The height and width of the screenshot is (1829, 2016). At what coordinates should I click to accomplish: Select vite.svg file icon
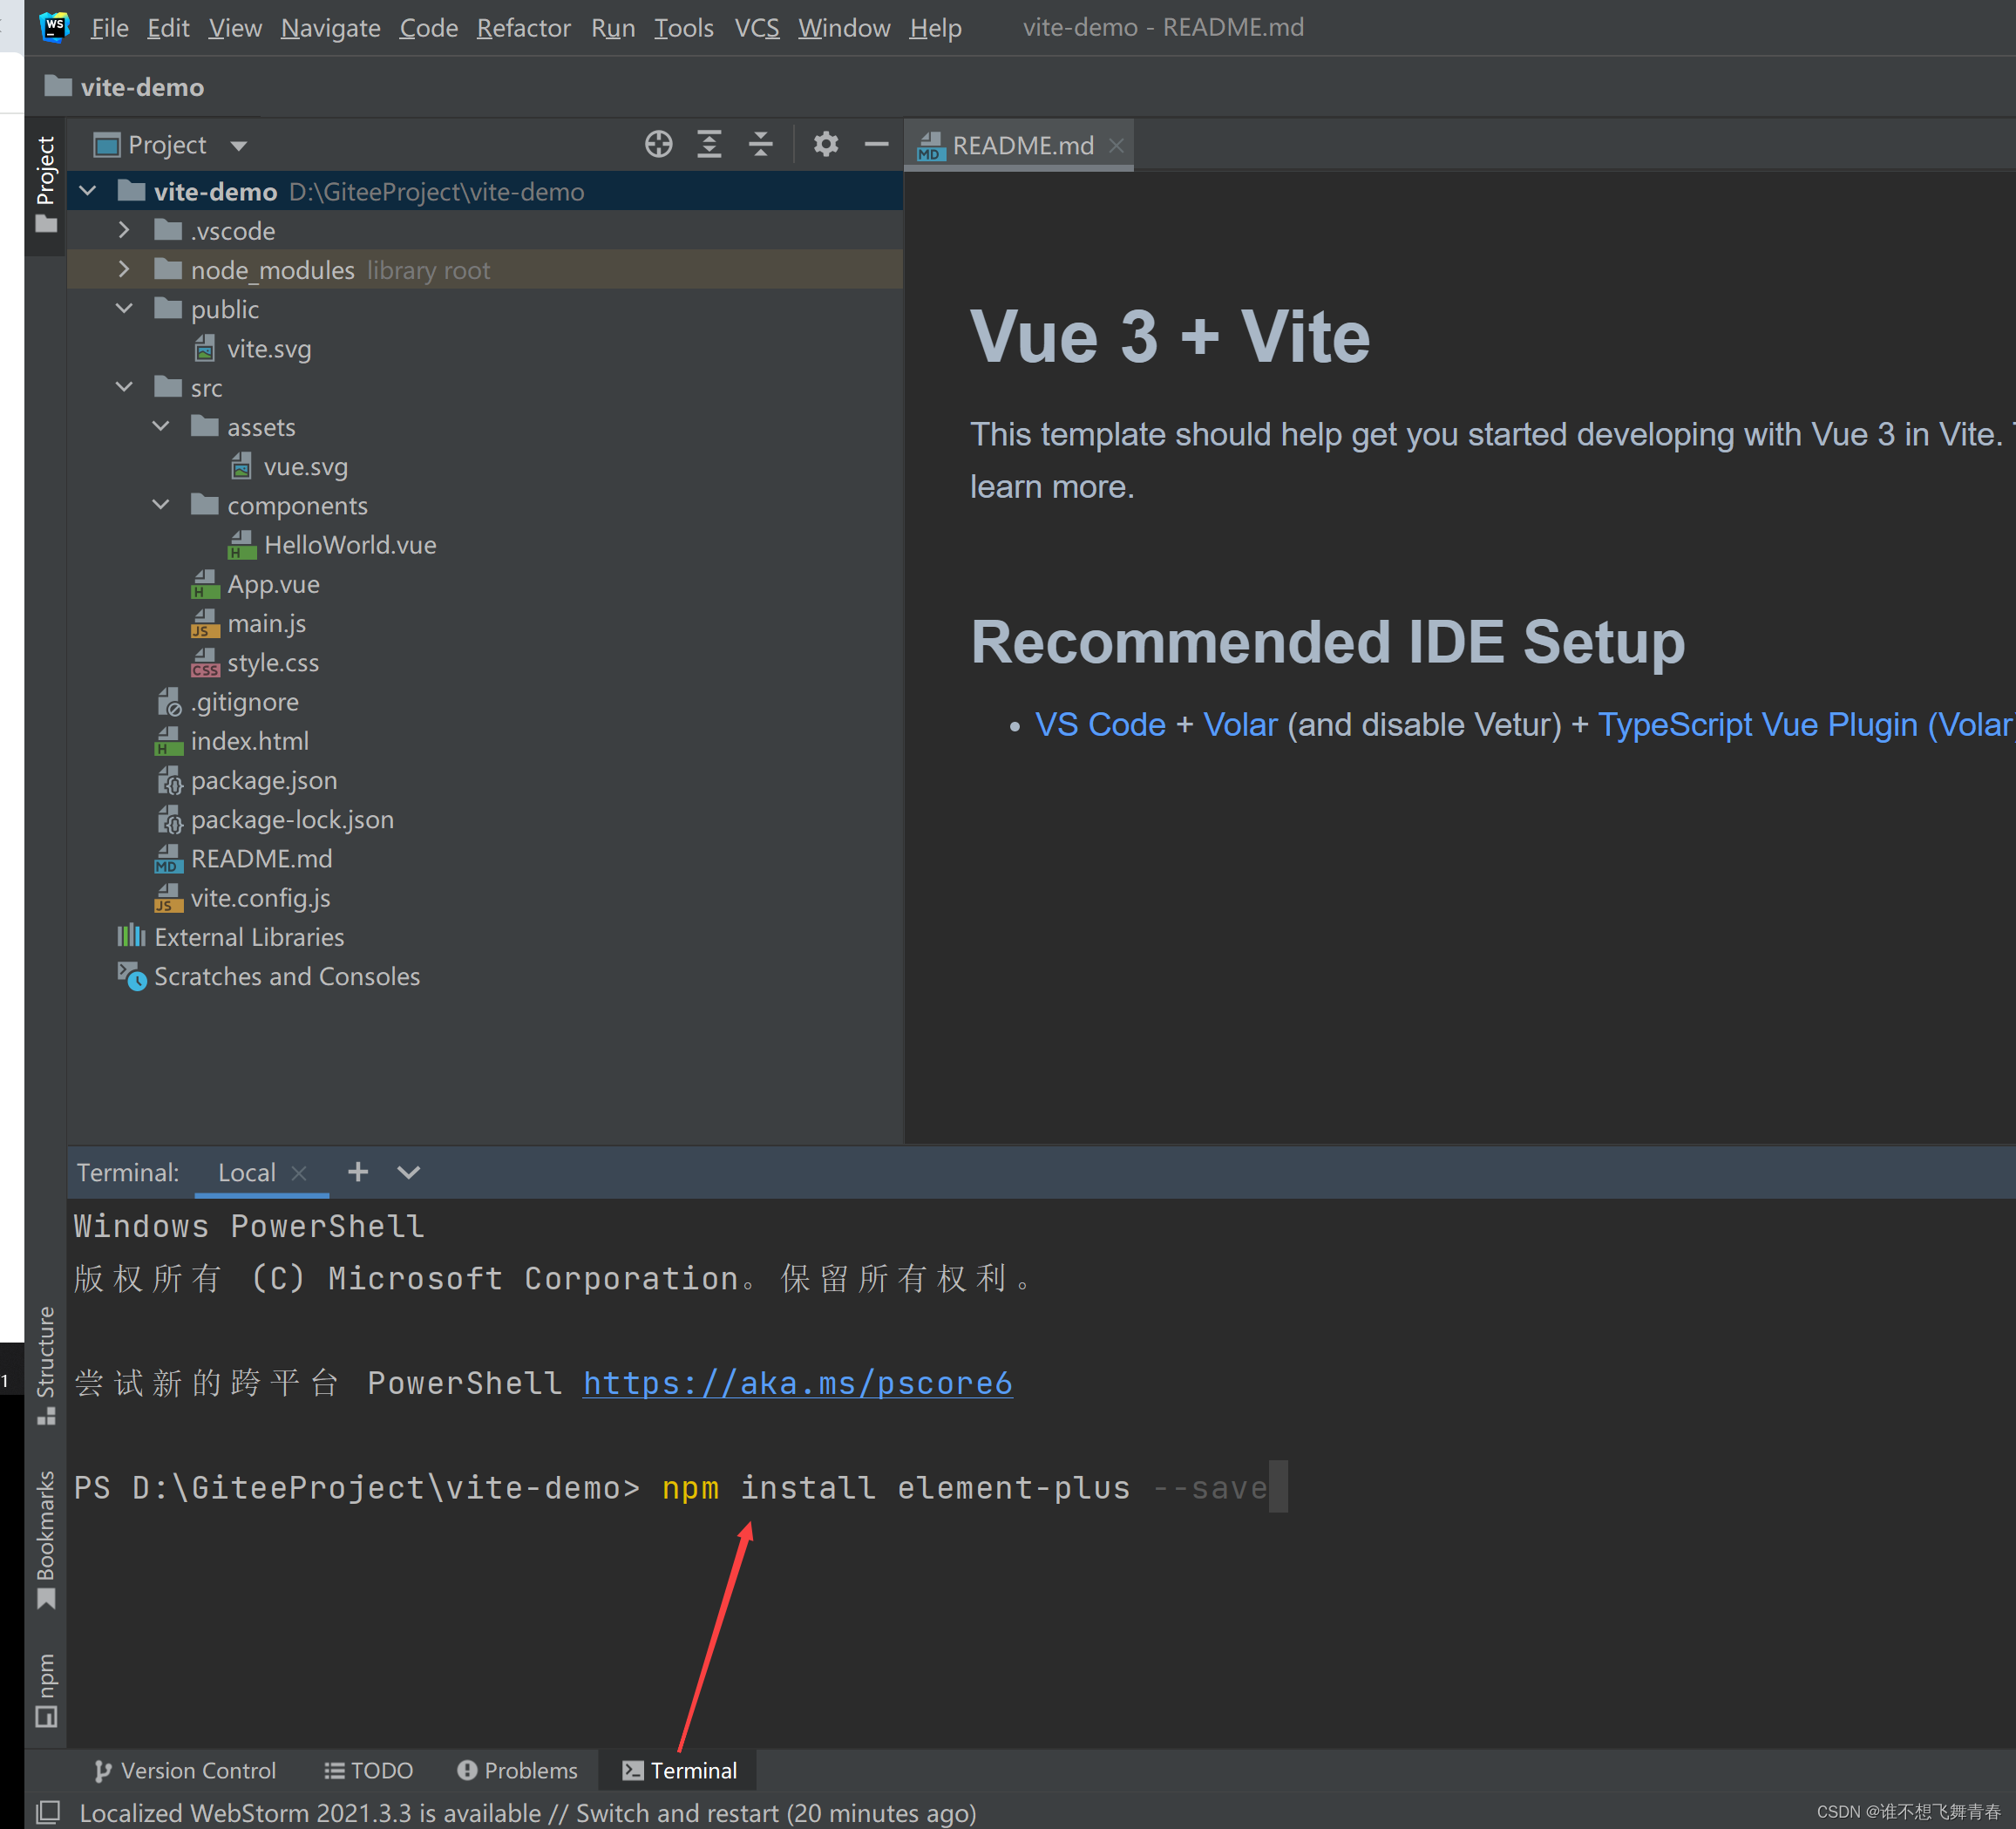pyautogui.click(x=205, y=349)
